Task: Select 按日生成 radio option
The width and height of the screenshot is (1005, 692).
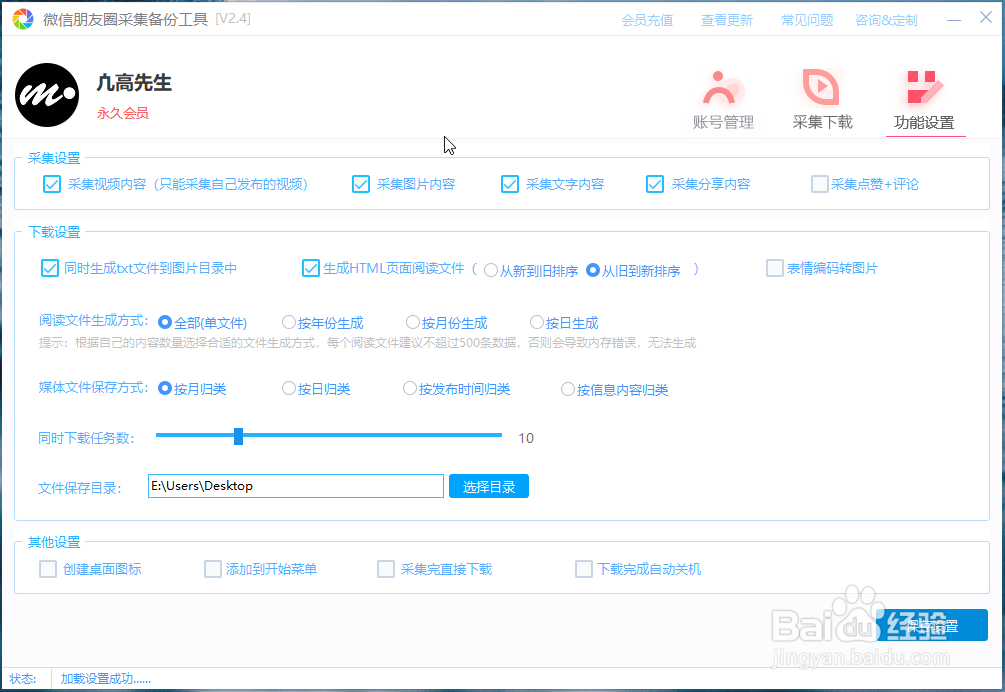Action: coord(537,322)
